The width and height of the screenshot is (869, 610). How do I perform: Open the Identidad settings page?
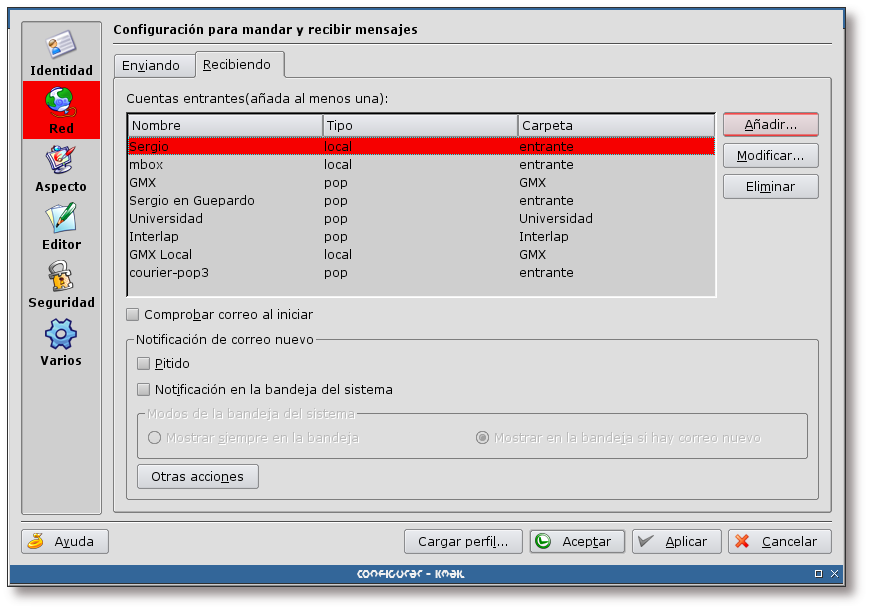click(x=60, y=51)
